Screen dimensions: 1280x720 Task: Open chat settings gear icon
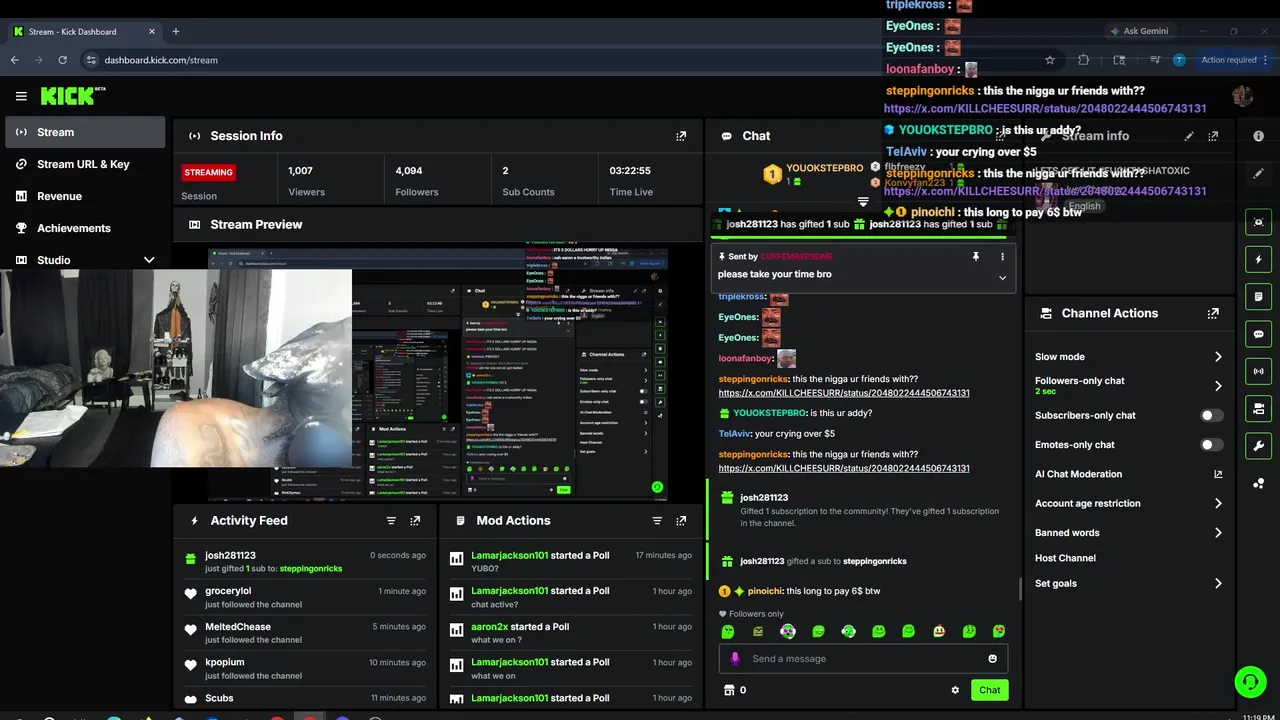coord(955,690)
